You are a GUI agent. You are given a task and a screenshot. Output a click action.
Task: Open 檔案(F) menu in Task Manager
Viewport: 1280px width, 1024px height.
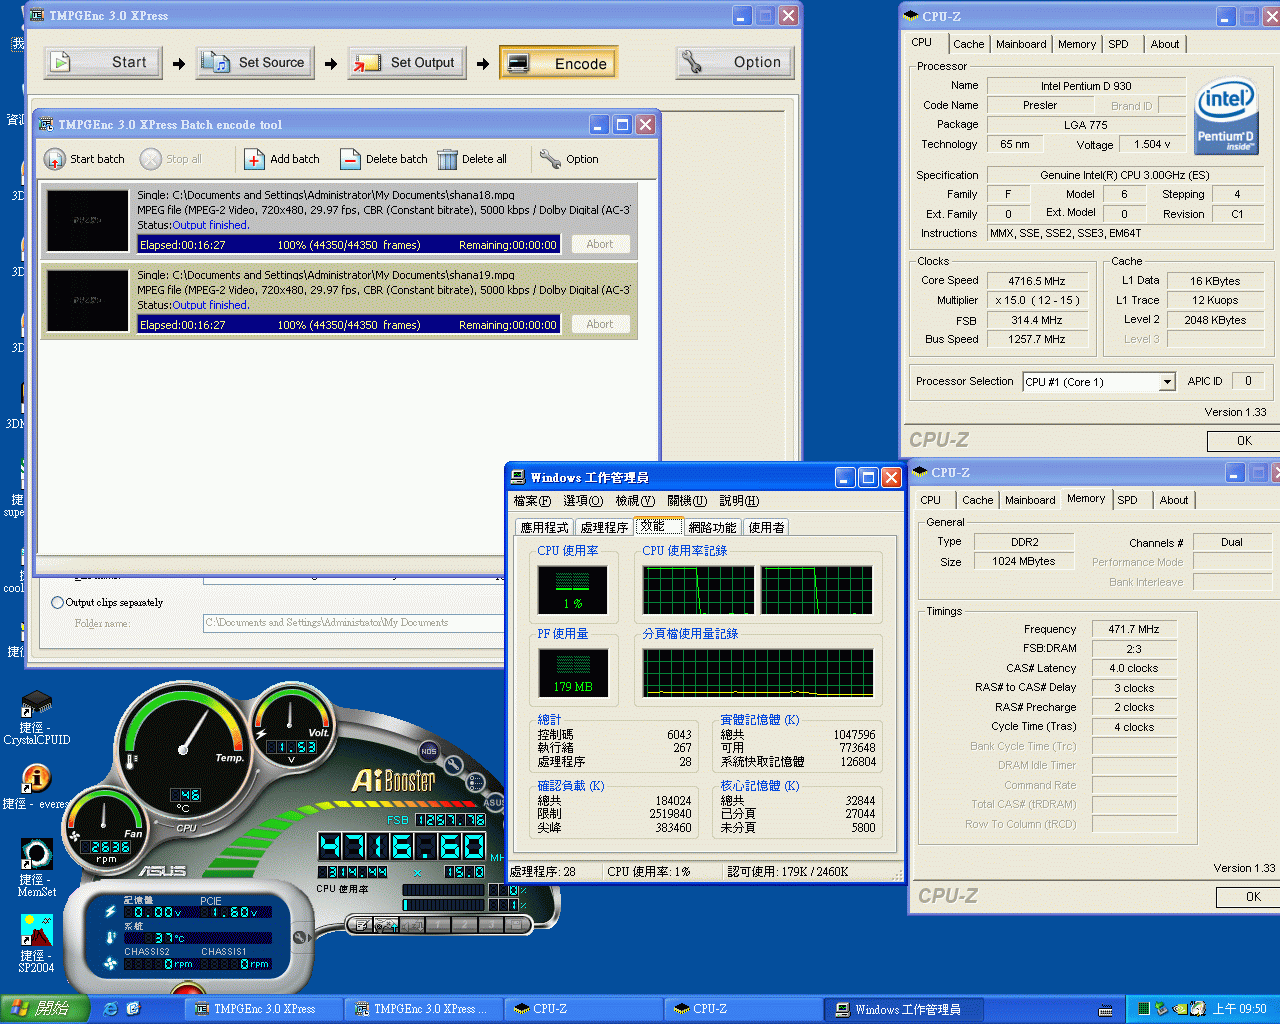pyautogui.click(x=532, y=501)
